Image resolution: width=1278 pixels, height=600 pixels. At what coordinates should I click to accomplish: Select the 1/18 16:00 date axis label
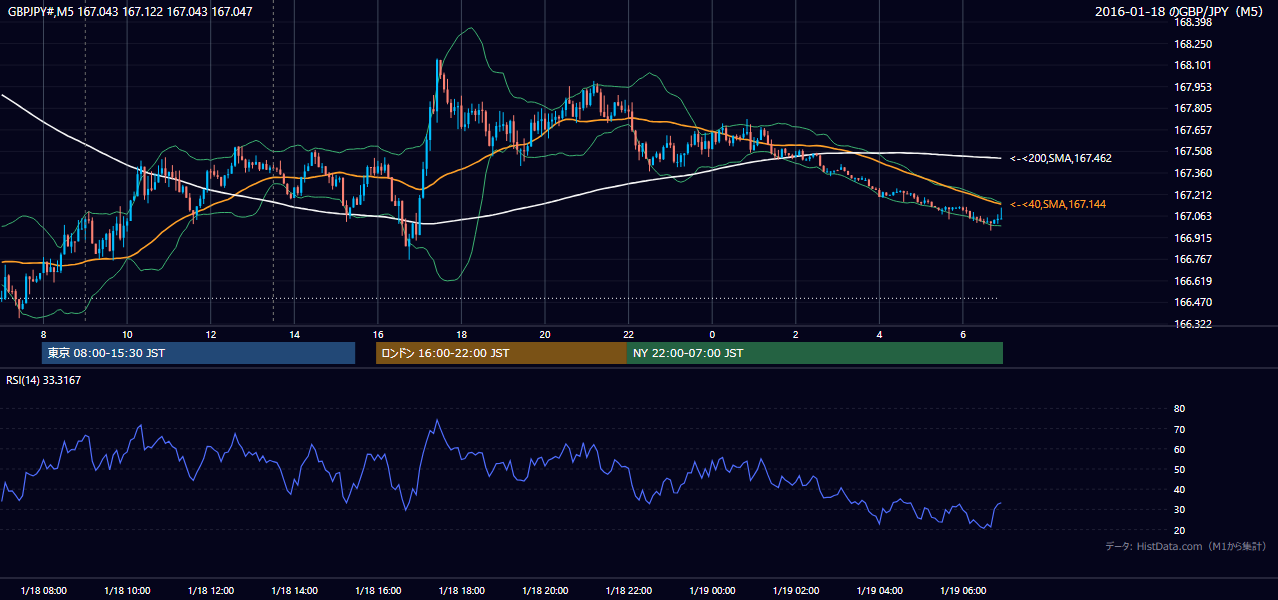(378, 591)
